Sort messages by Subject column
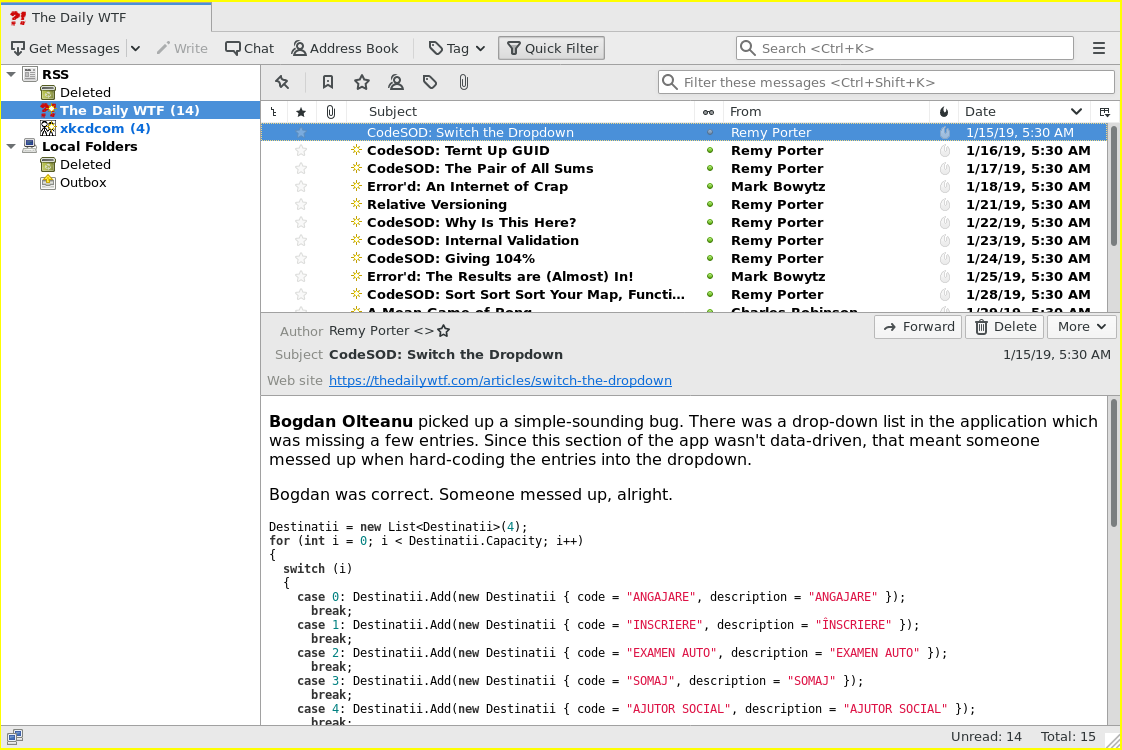 (520, 112)
